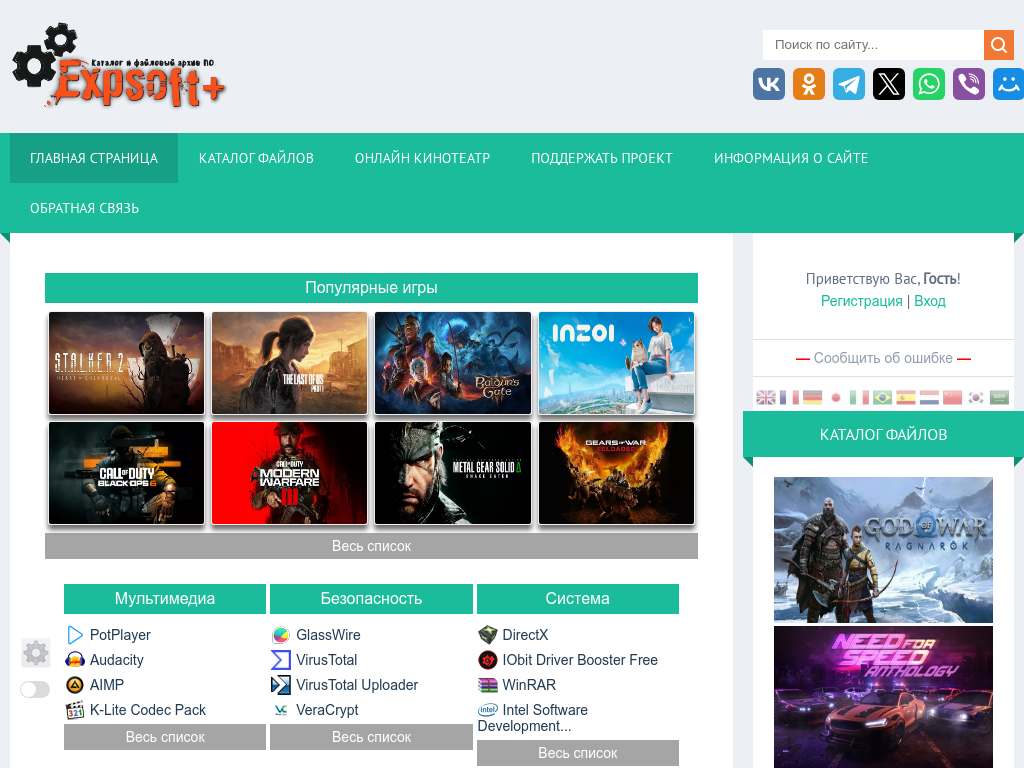Click Весь список under Популярные игры
This screenshot has width=1024, height=768.
click(x=371, y=546)
